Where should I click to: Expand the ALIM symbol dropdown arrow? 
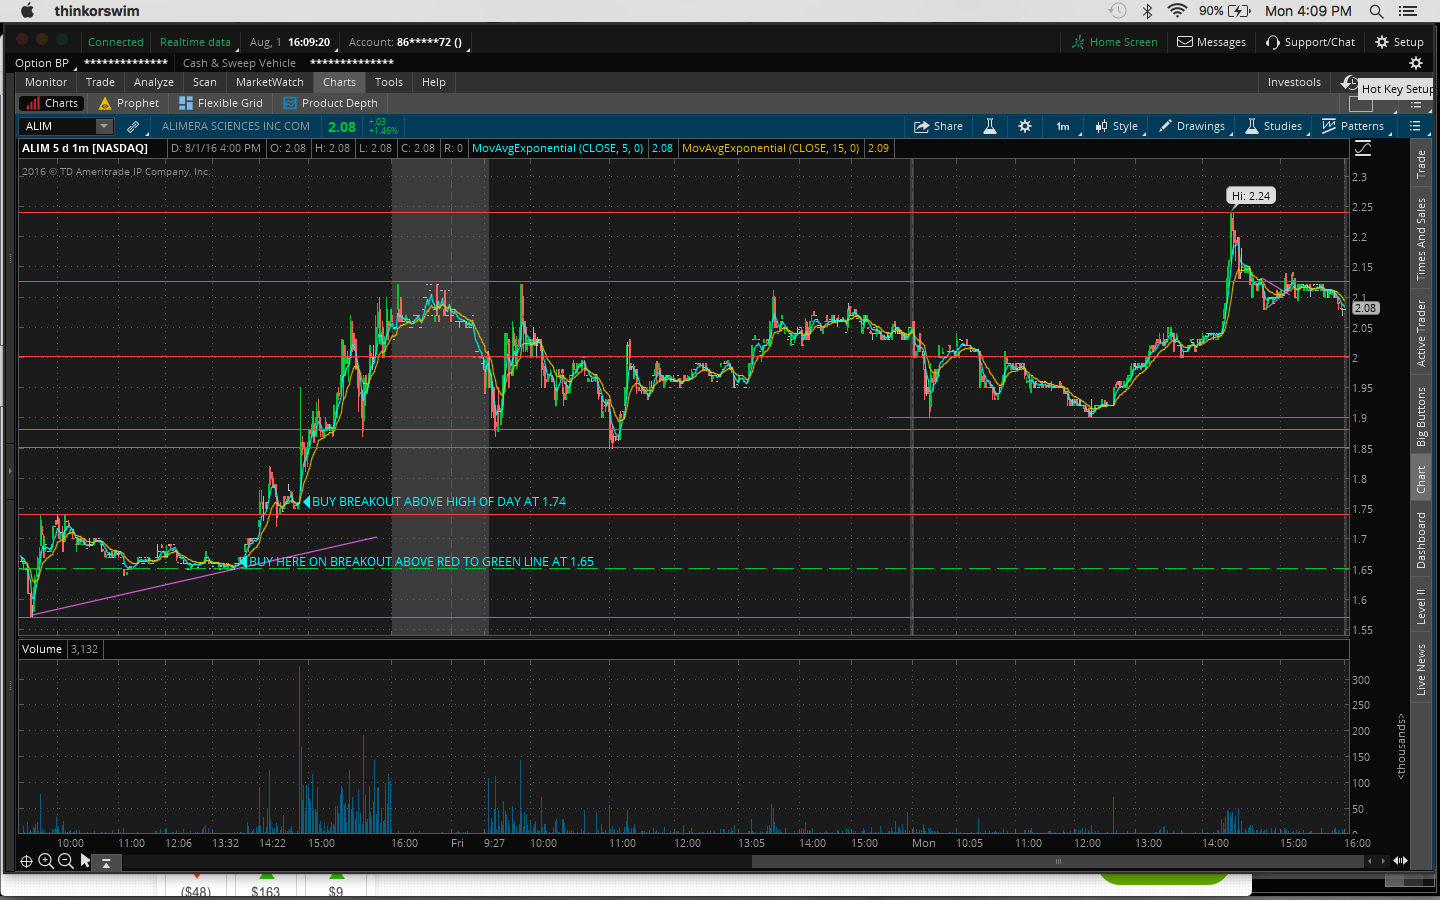(104, 126)
